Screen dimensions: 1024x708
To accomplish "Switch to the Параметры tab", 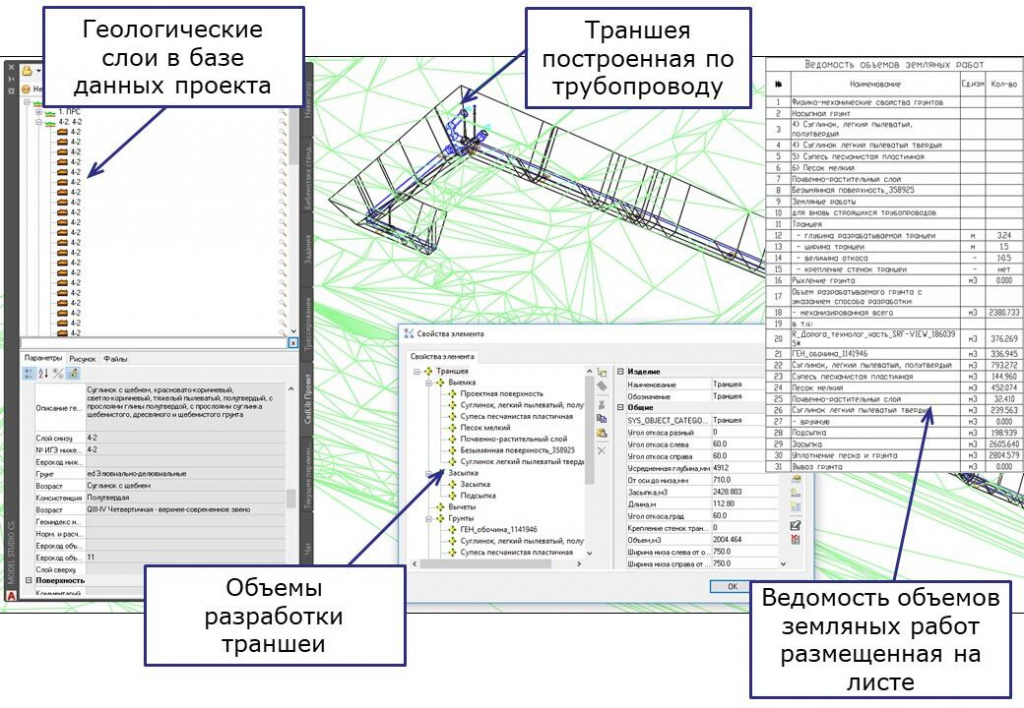I will point(43,358).
